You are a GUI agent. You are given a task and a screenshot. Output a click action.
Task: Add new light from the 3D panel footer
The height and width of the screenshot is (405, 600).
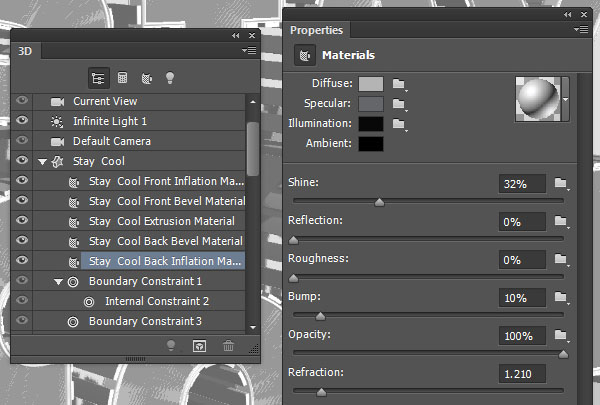pyautogui.click(x=171, y=346)
